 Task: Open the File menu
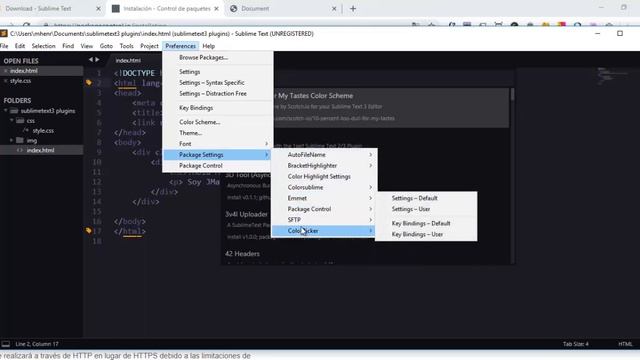coord(4,46)
